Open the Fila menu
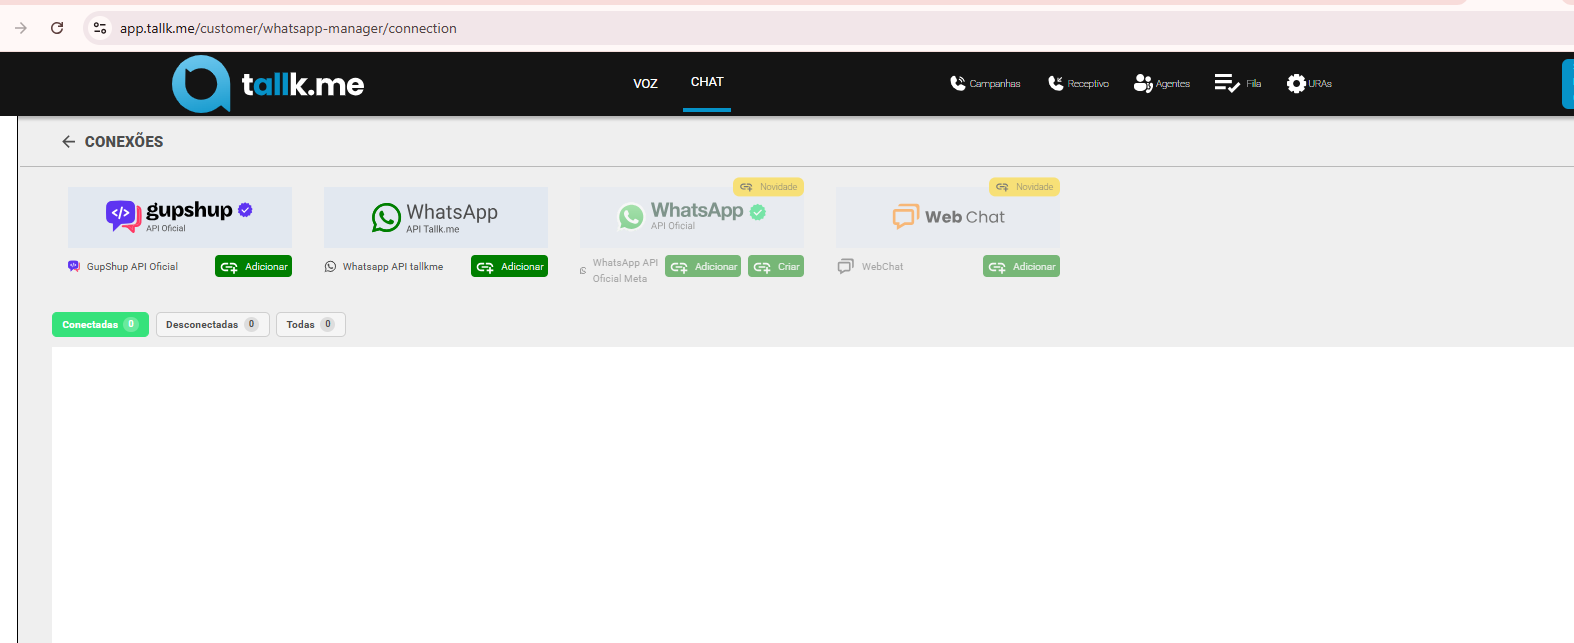This screenshot has height=643, width=1574. tap(1238, 83)
